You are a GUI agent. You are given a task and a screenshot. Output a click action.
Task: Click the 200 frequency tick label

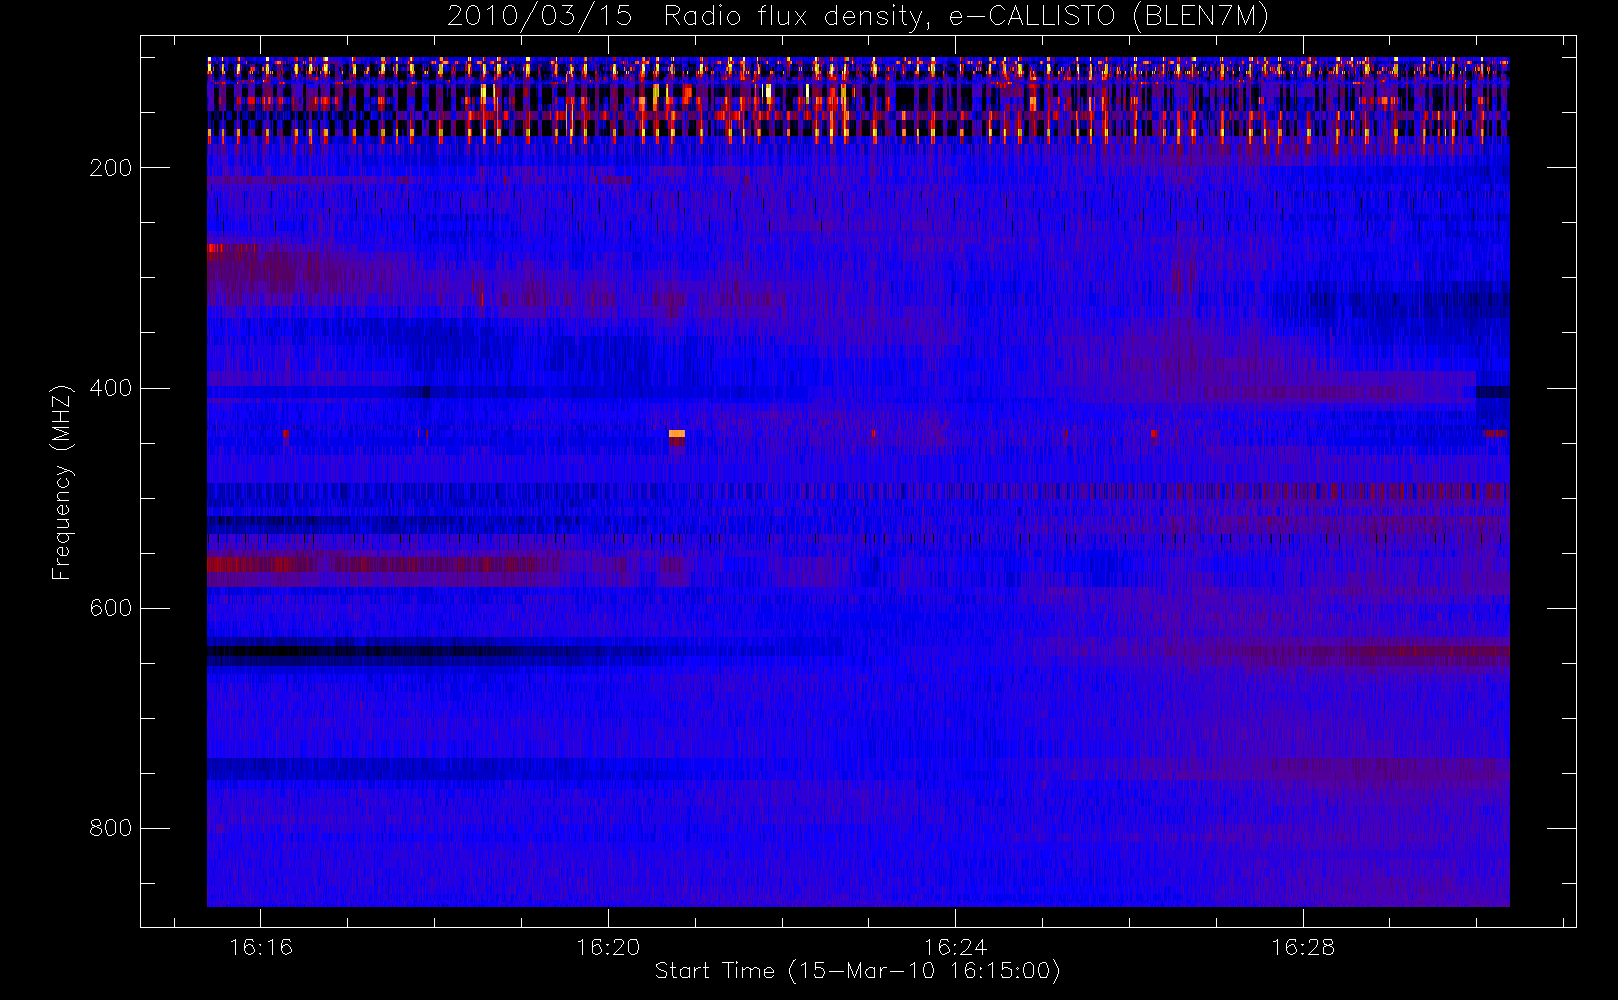tap(110, 168)
